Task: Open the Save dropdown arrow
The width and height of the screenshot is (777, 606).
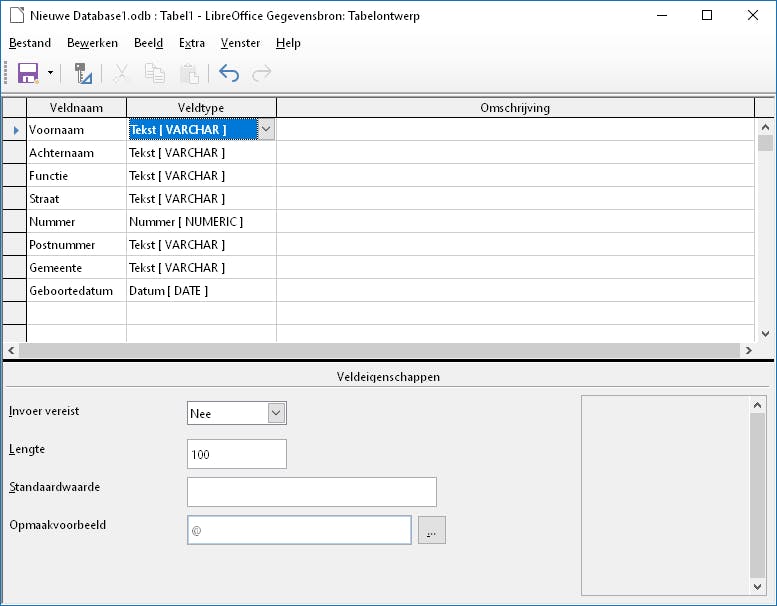Action: click(x=50, y=73)
